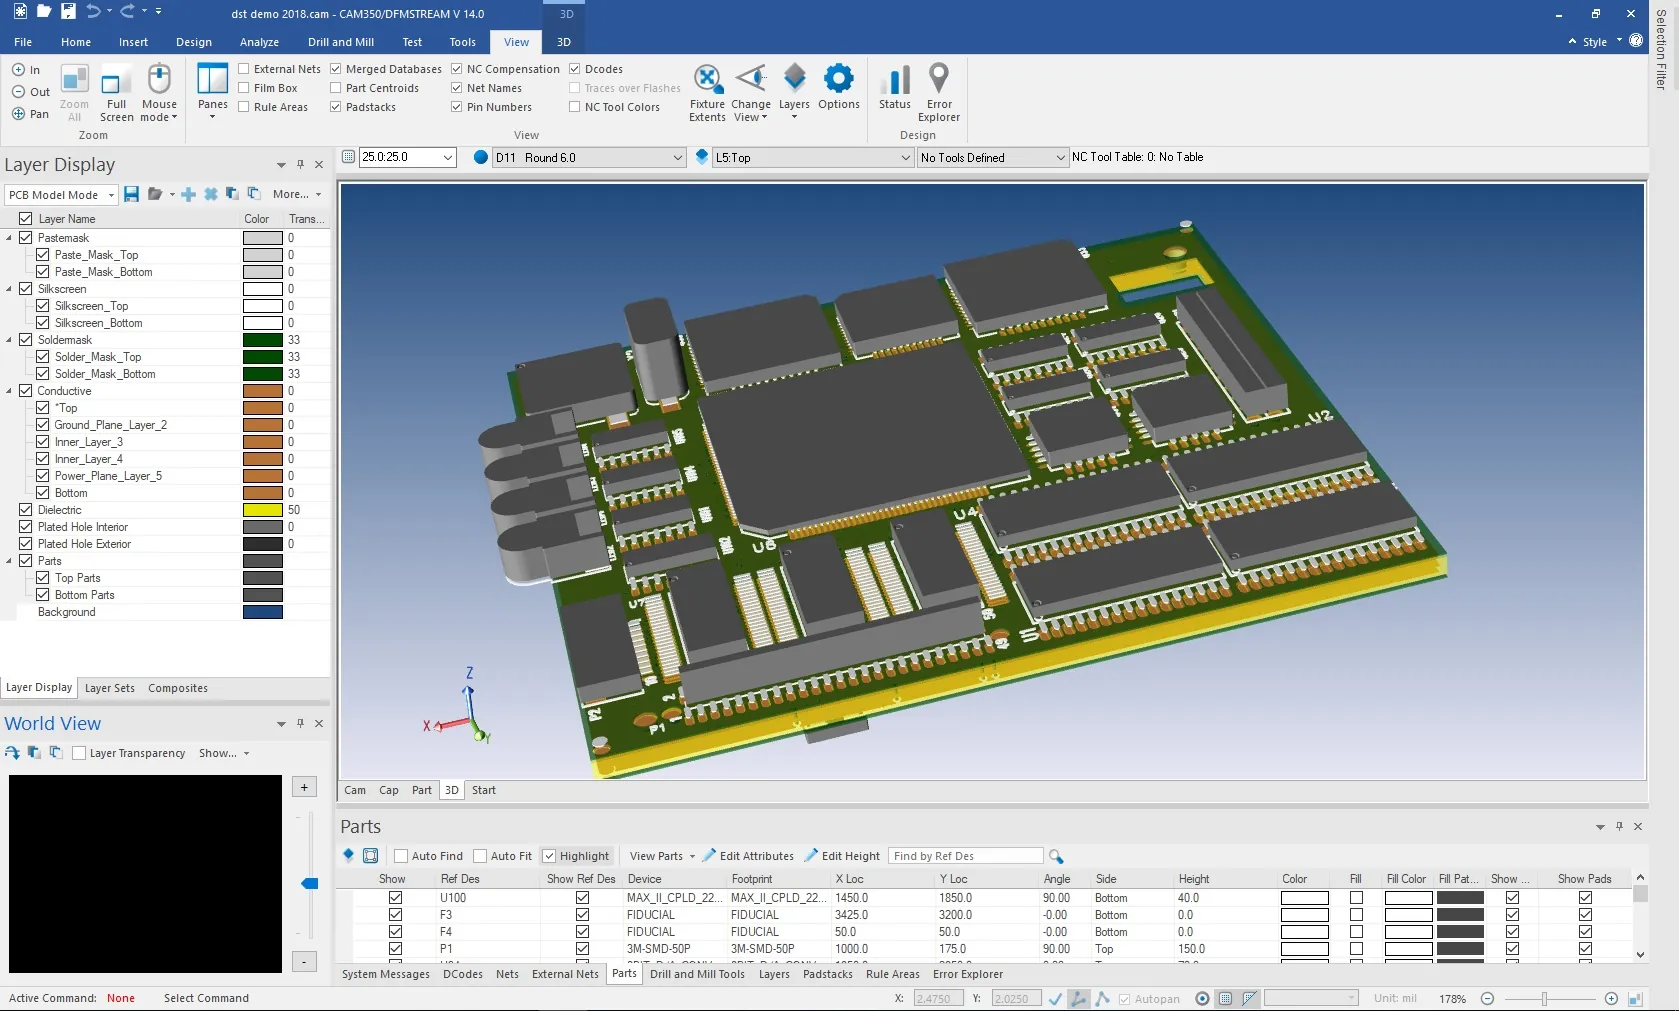Uncheck the Pin Numbers option
The image size is (1679, 1011).
pyautogui.click(x=457, y=107)
